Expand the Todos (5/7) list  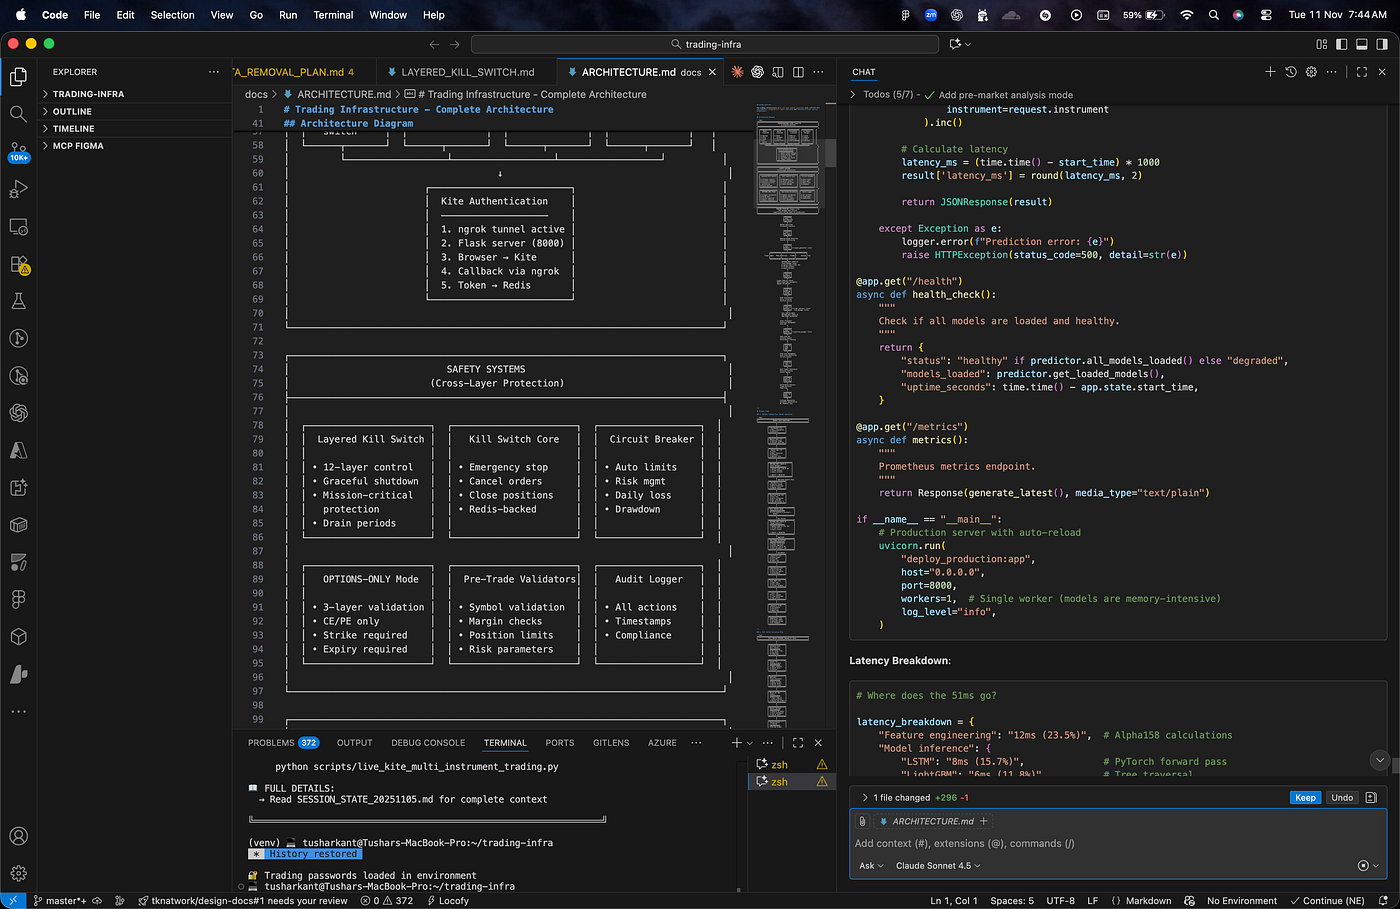853,95
